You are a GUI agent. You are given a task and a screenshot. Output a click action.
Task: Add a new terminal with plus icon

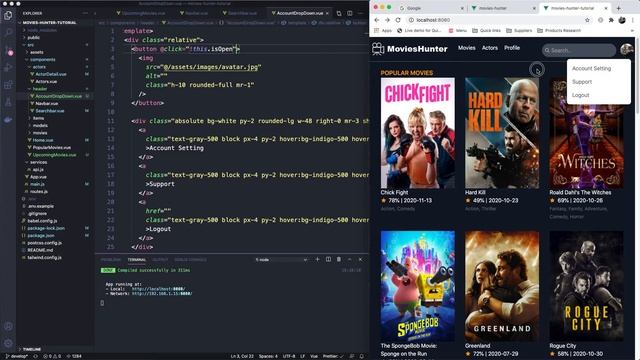tap(317, 259)
